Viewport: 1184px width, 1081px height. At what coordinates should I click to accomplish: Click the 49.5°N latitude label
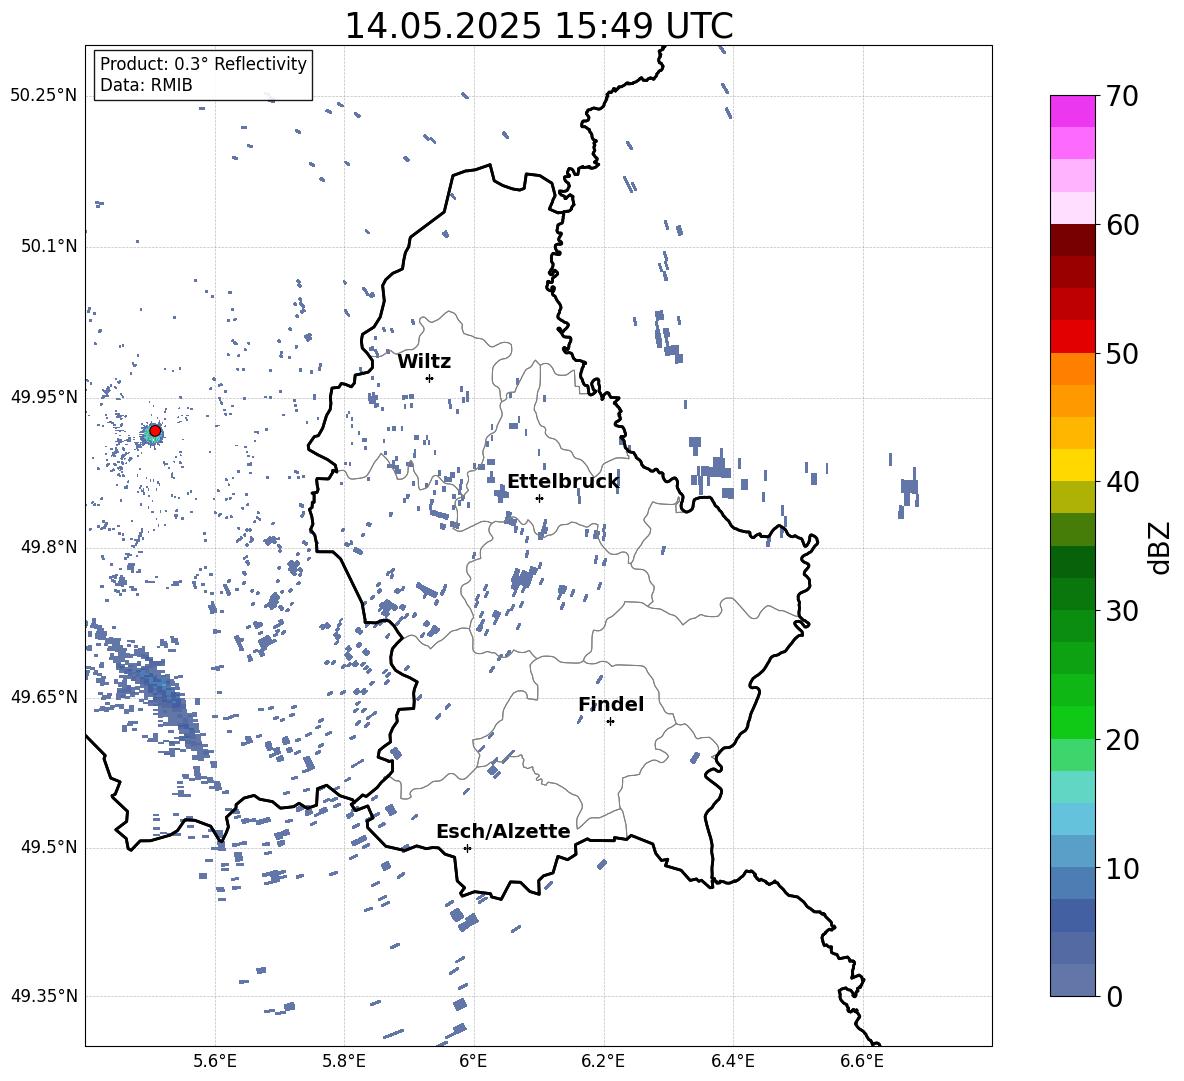(x=48, y=847)
